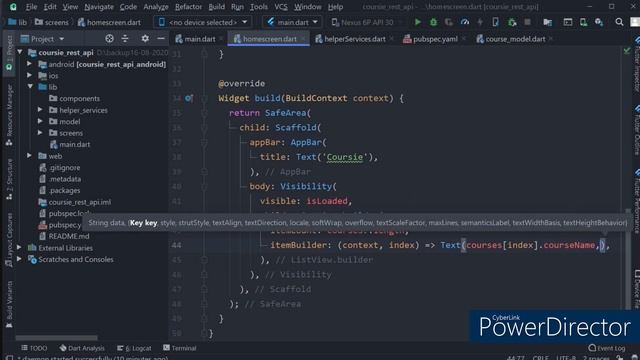This screenshot has width=640, height=360.
Task: Click the Search Everywhere magnifier icon
Action: 619,22
